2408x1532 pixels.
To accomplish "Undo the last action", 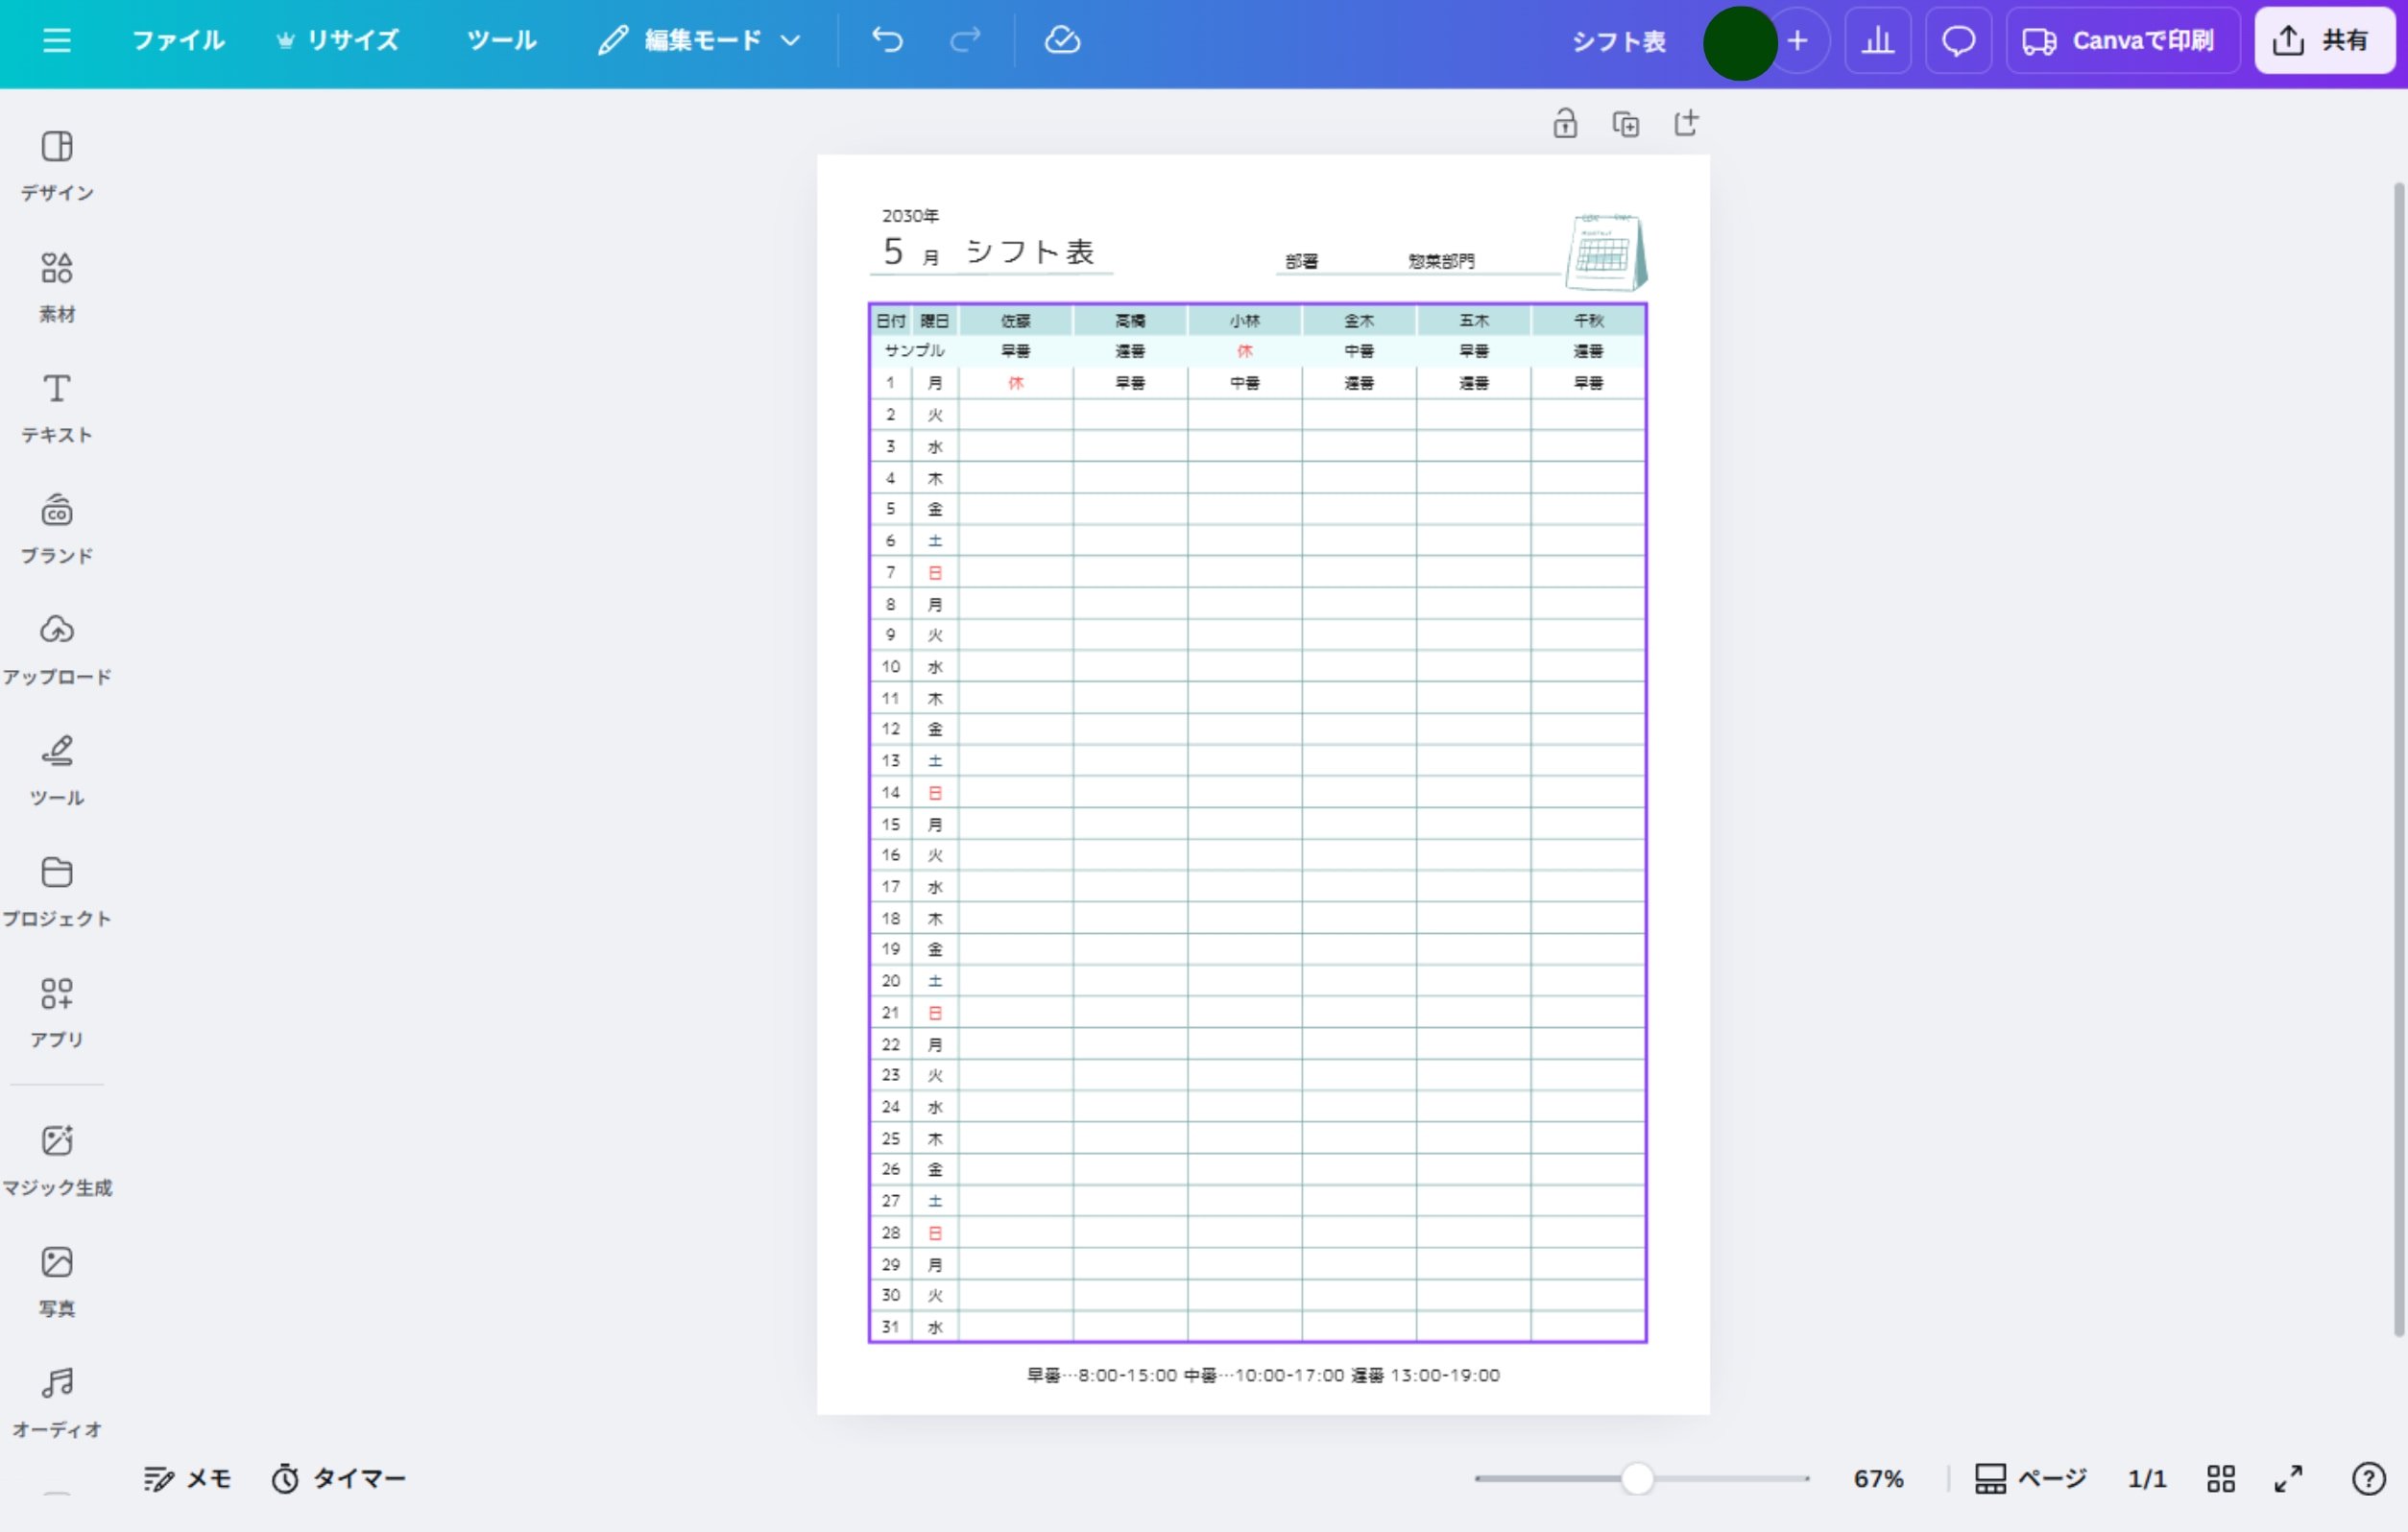I will point(886,41).
